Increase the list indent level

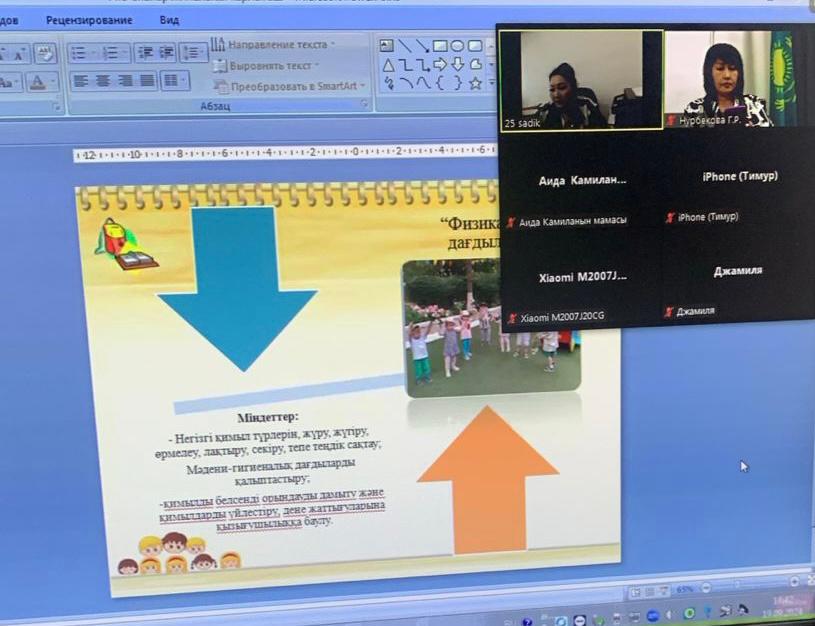click(x=166, y=53)
